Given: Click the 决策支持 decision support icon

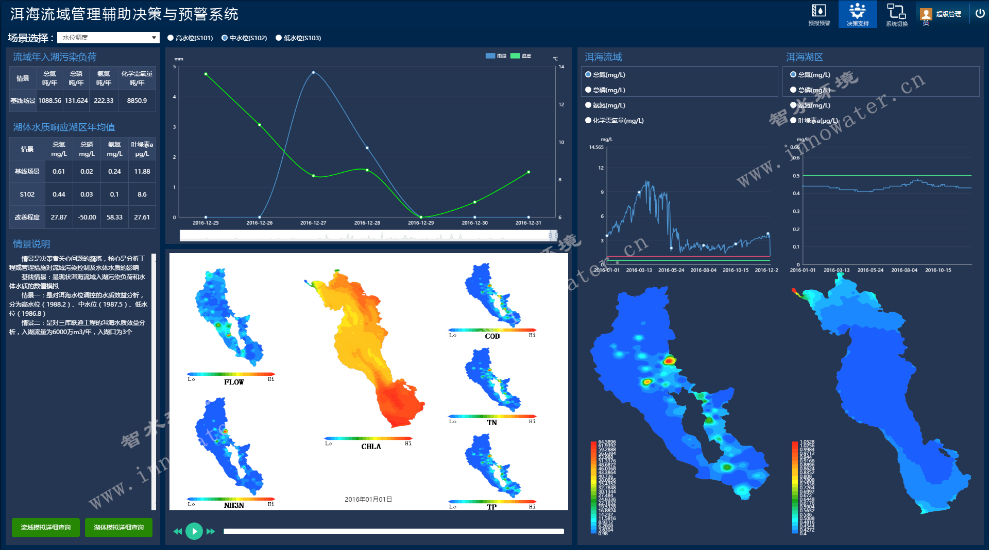Looking at the screenshot, I should pyautogui.click(x=857, y=14).
